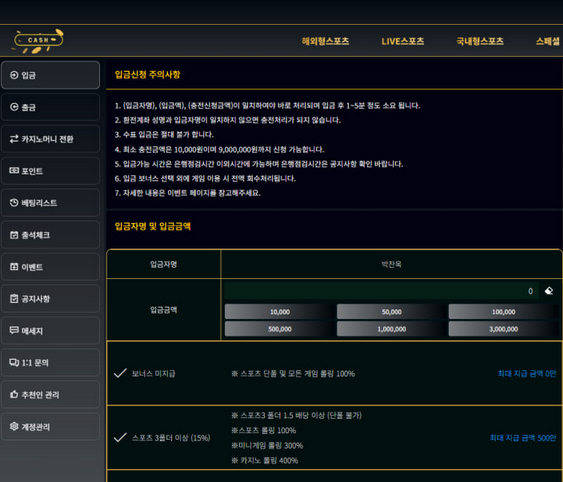Click the 입금금액 table label
The image size is (563, 482).
pos(164,310)
